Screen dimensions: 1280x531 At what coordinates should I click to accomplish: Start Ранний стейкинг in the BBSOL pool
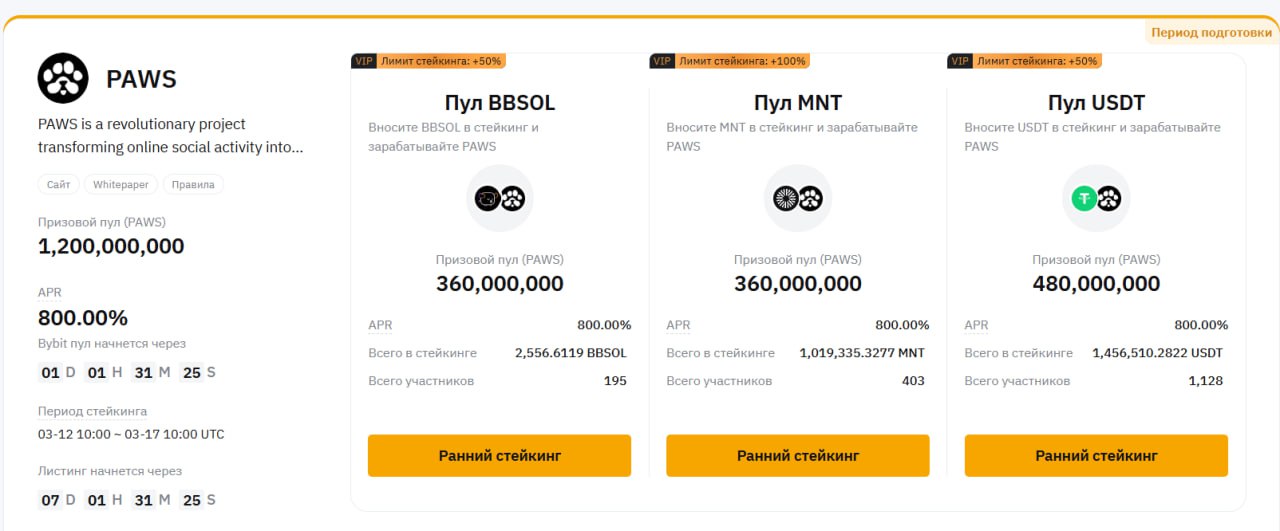click(500, 455)
